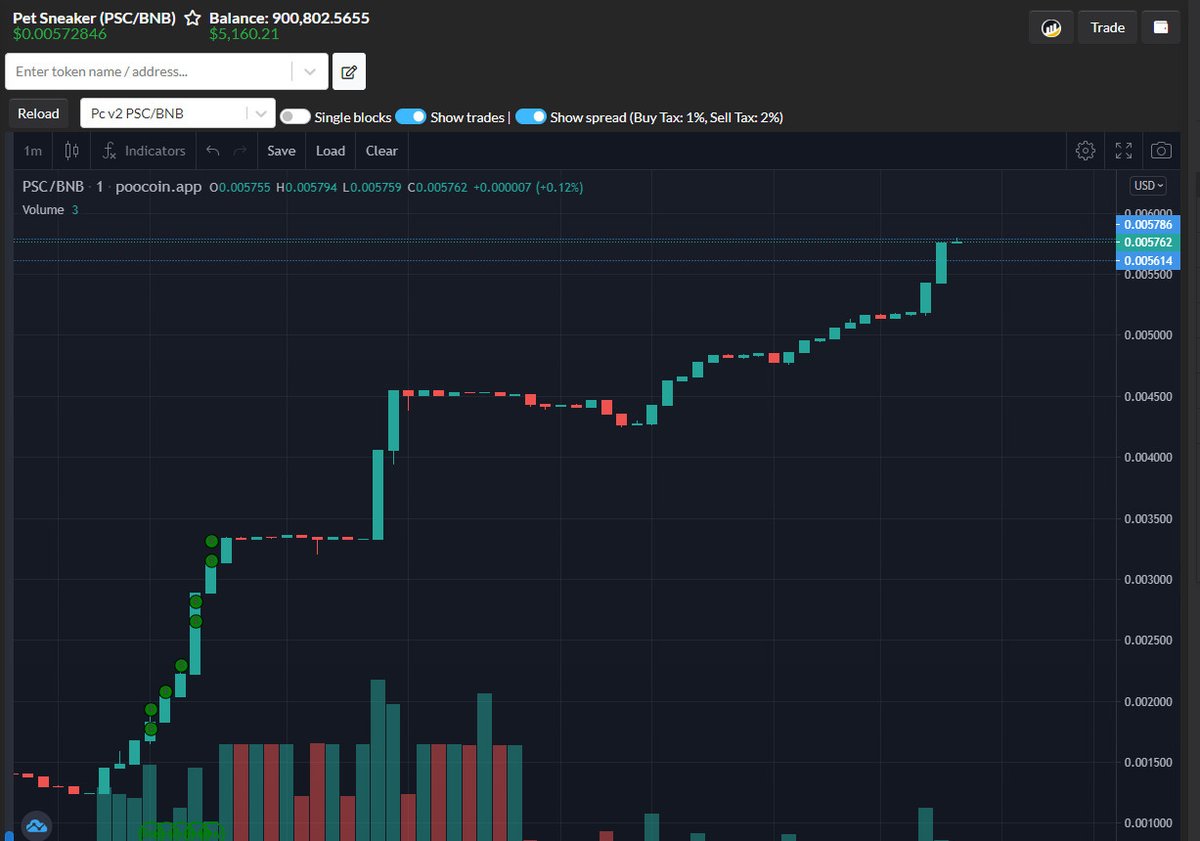Viewport: 1200px width, 841px height.
Task: Change the 1m timeframe interval
Action: pos(33,151)
